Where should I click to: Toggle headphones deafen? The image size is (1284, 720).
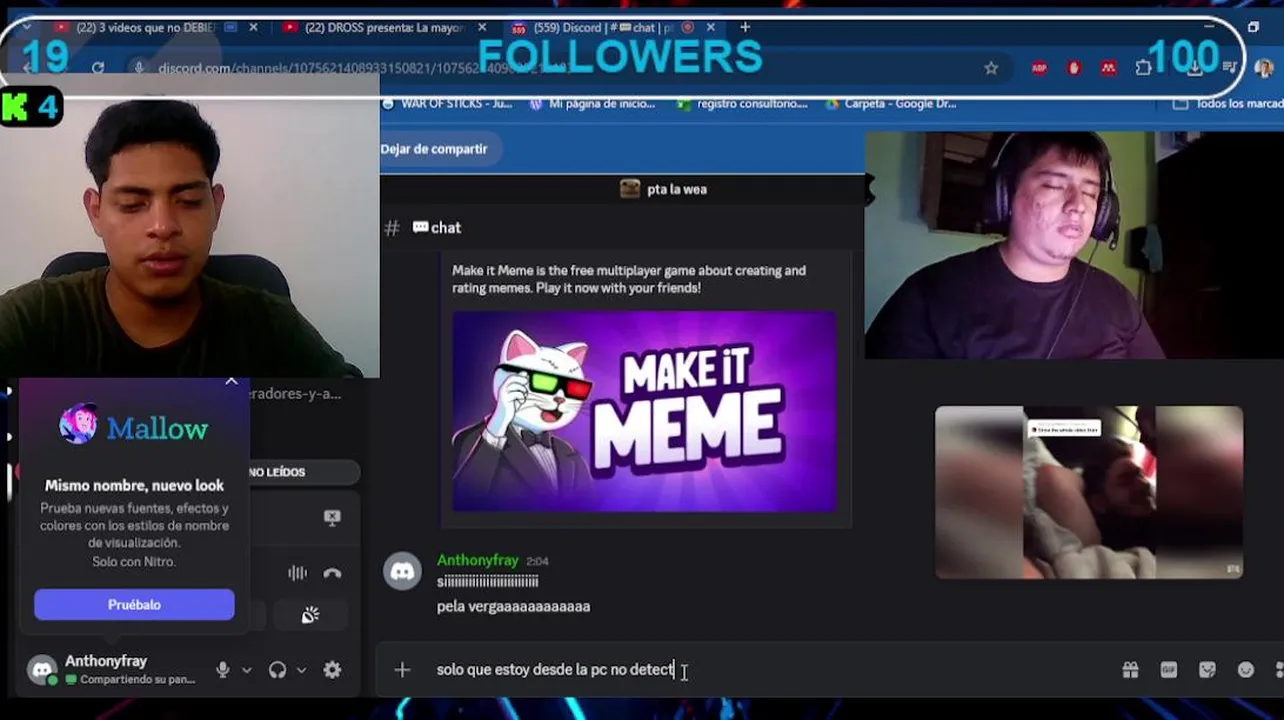click(x=278, y=670)
